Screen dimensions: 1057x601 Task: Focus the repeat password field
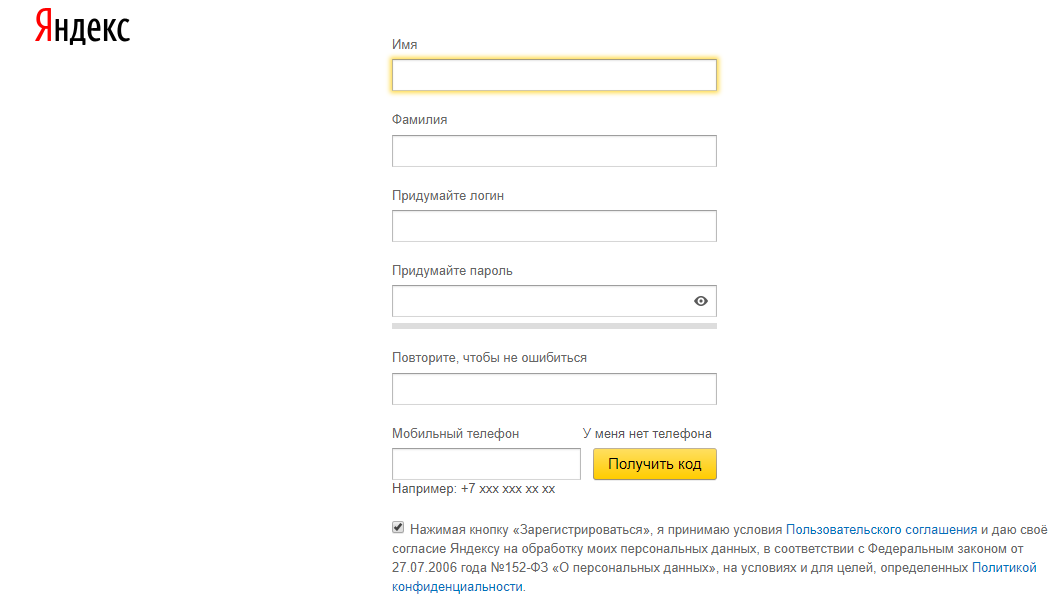(554, 389)
